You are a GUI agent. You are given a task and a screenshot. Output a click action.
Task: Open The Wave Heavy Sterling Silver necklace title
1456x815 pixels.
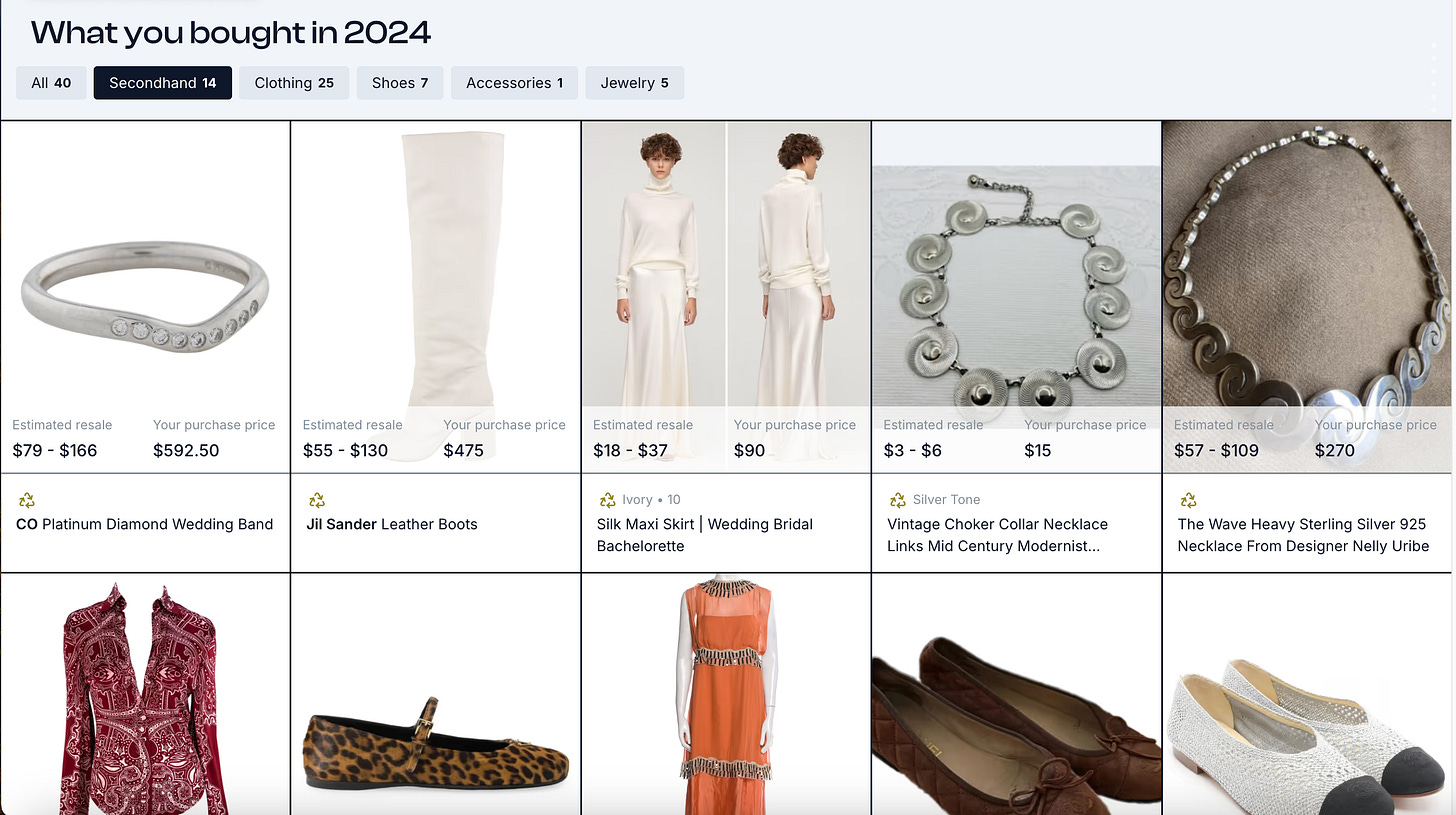coord(1303,535)
